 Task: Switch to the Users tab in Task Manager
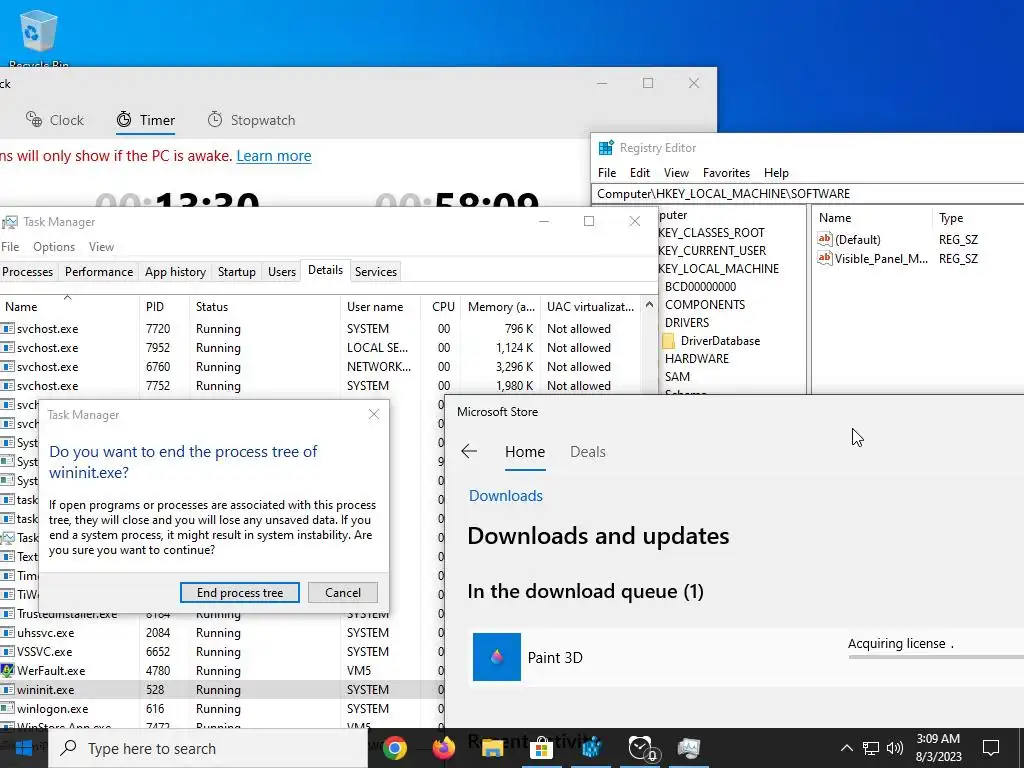[281, 272]
